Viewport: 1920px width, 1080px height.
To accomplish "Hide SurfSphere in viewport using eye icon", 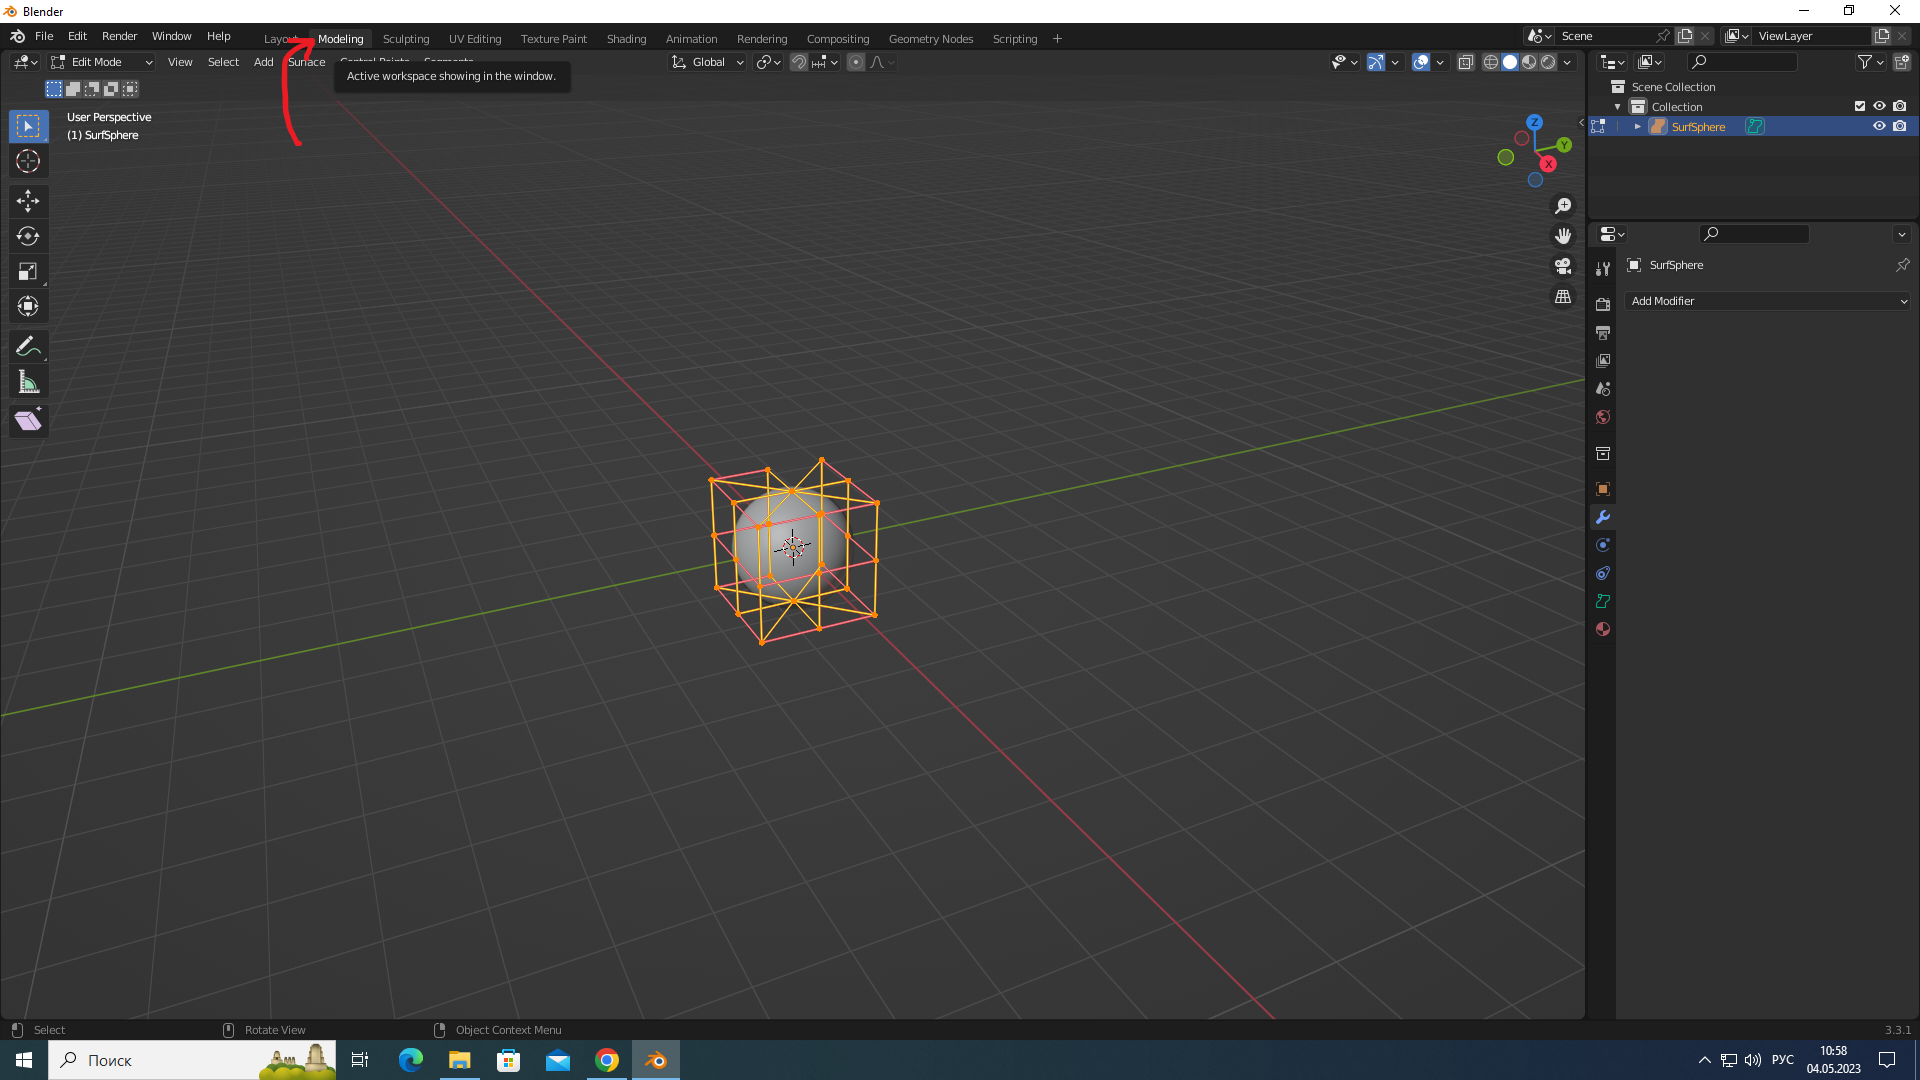I will (1879, 126).
